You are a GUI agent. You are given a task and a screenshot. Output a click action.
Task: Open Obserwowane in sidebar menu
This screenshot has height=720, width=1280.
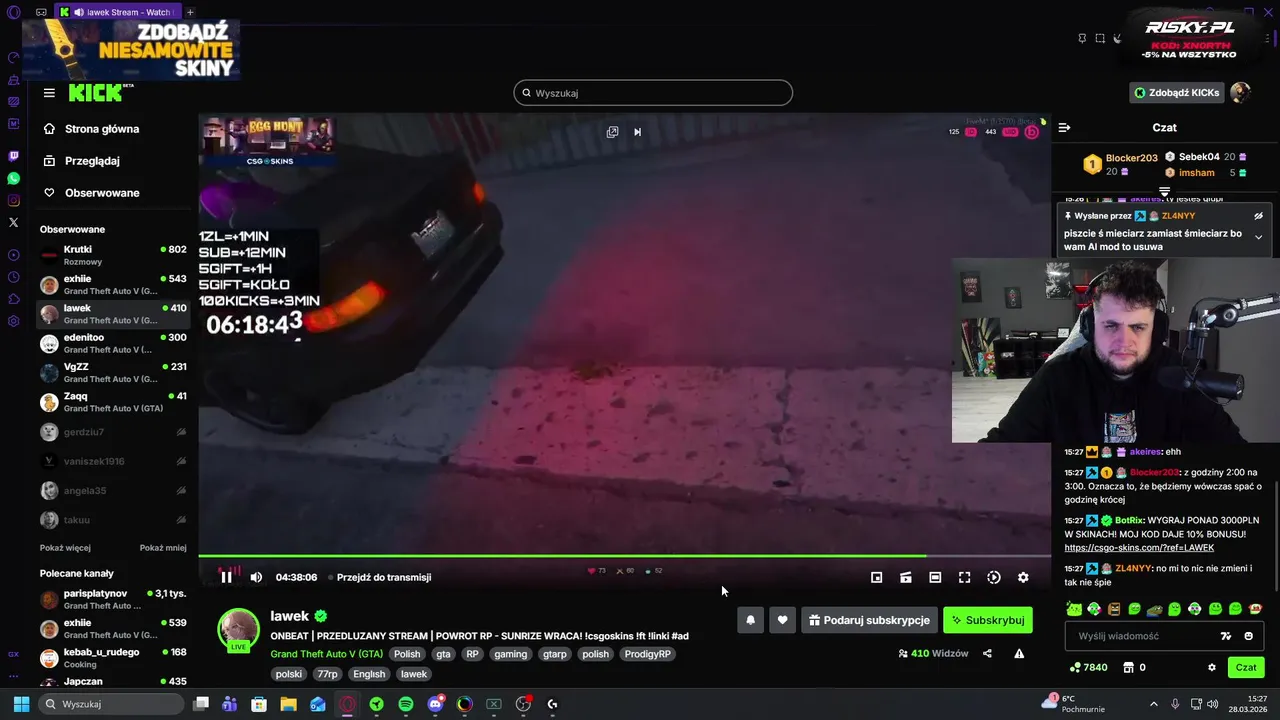click(102, 193)
